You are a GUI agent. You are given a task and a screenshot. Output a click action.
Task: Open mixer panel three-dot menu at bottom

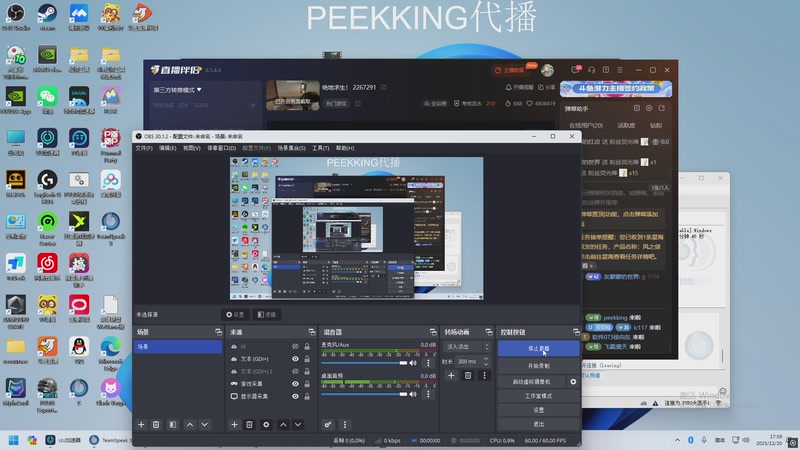[345, 424]
